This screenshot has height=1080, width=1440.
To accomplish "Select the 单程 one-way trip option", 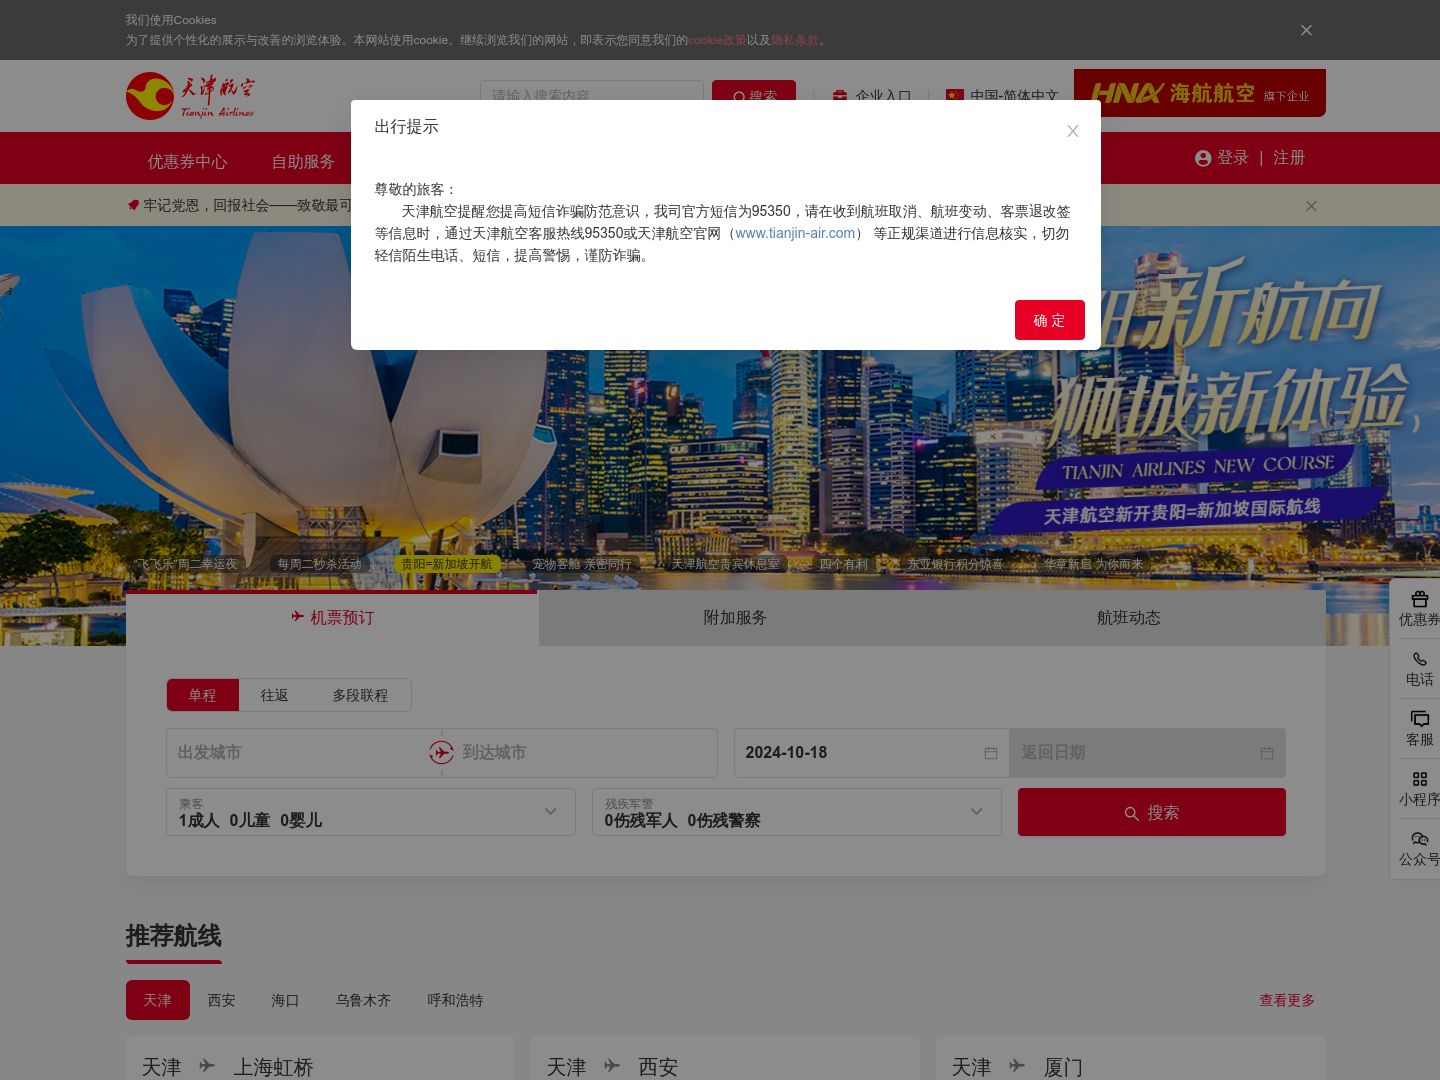I will (x=203, y=695).
